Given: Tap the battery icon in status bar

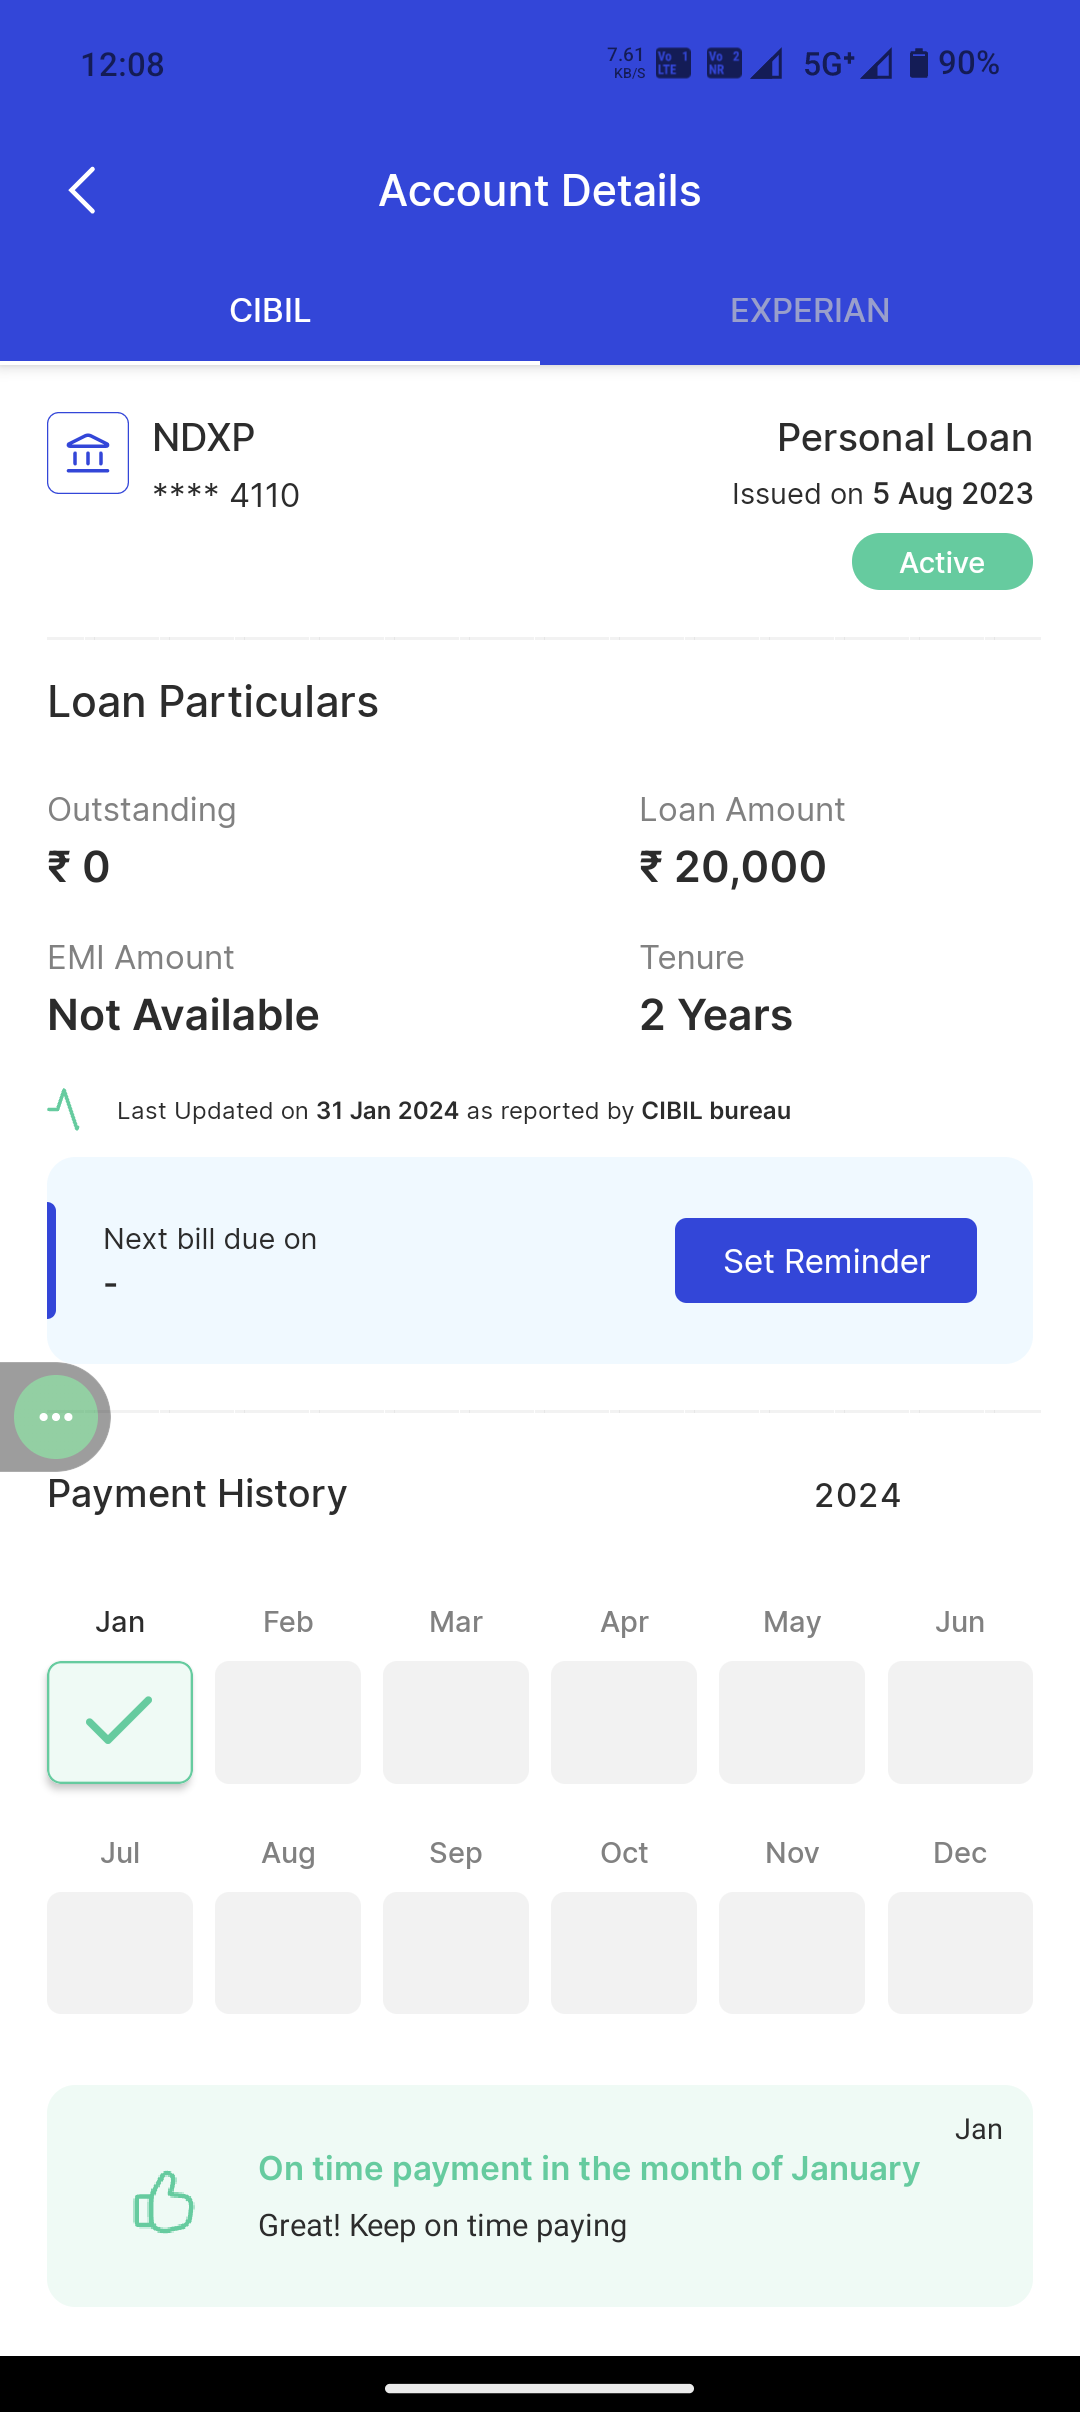Looking at the screenshot, I should (918, 64).
